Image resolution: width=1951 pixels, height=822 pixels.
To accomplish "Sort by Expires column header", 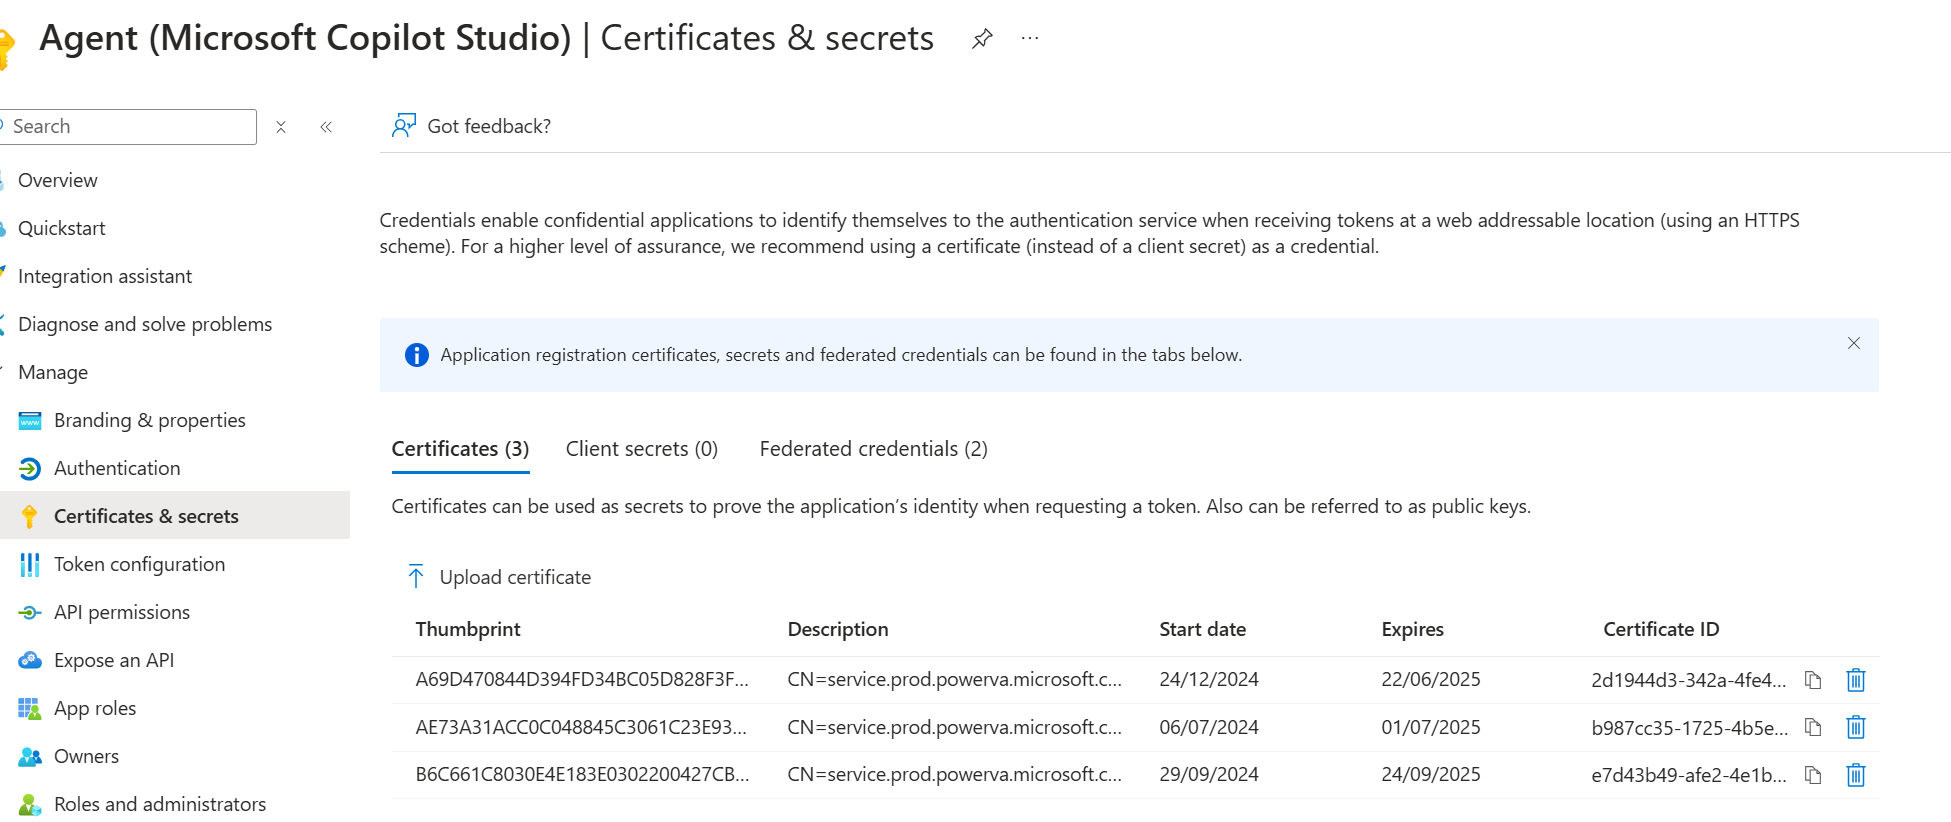I will [1412, 629].
